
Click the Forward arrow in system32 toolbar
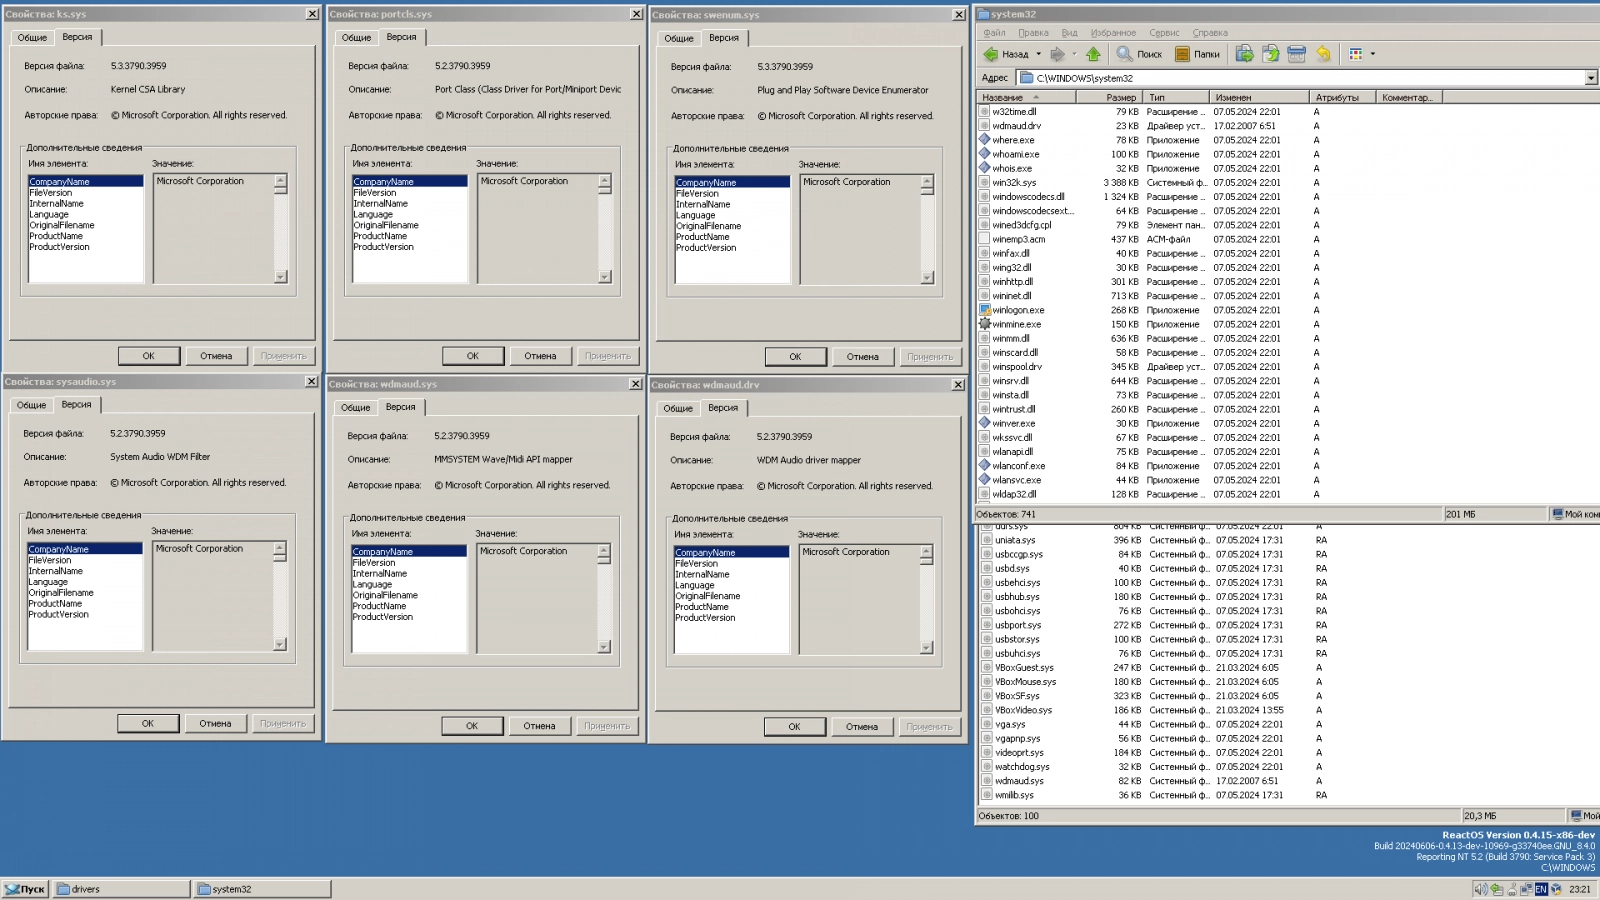click(1057, 54)
